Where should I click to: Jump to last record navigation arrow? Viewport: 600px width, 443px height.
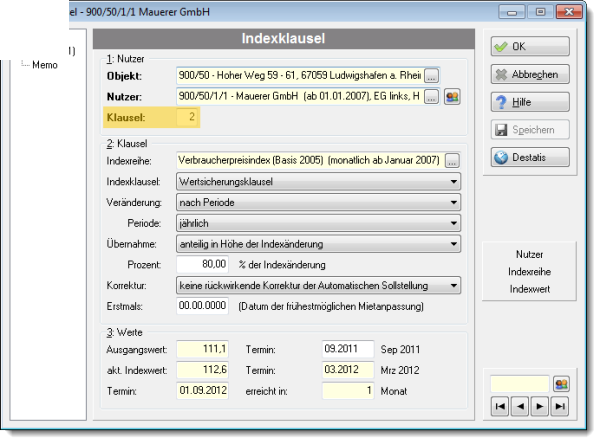click(559, 406)
